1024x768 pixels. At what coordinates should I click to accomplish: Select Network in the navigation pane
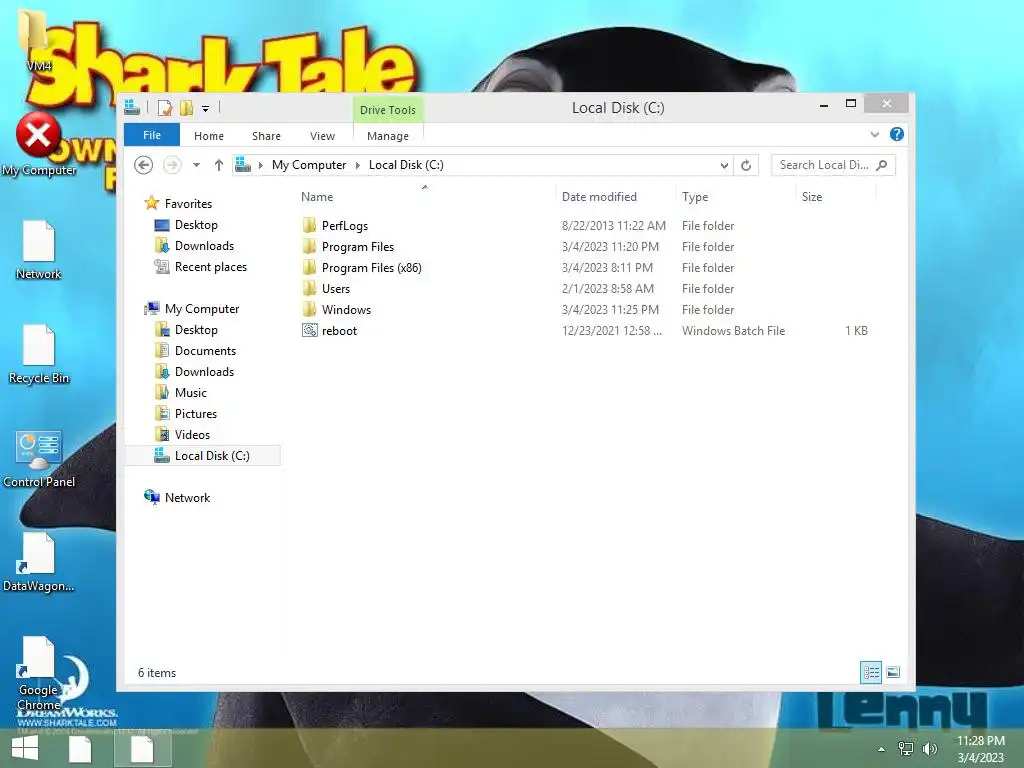pyautogui.click(x=176, y=498)
